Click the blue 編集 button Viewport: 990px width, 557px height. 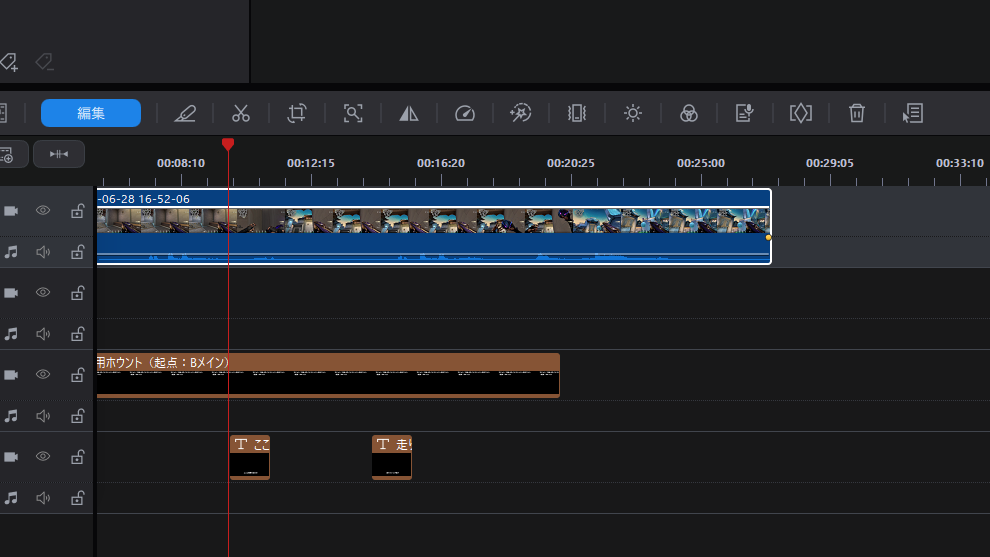point(91,113)
